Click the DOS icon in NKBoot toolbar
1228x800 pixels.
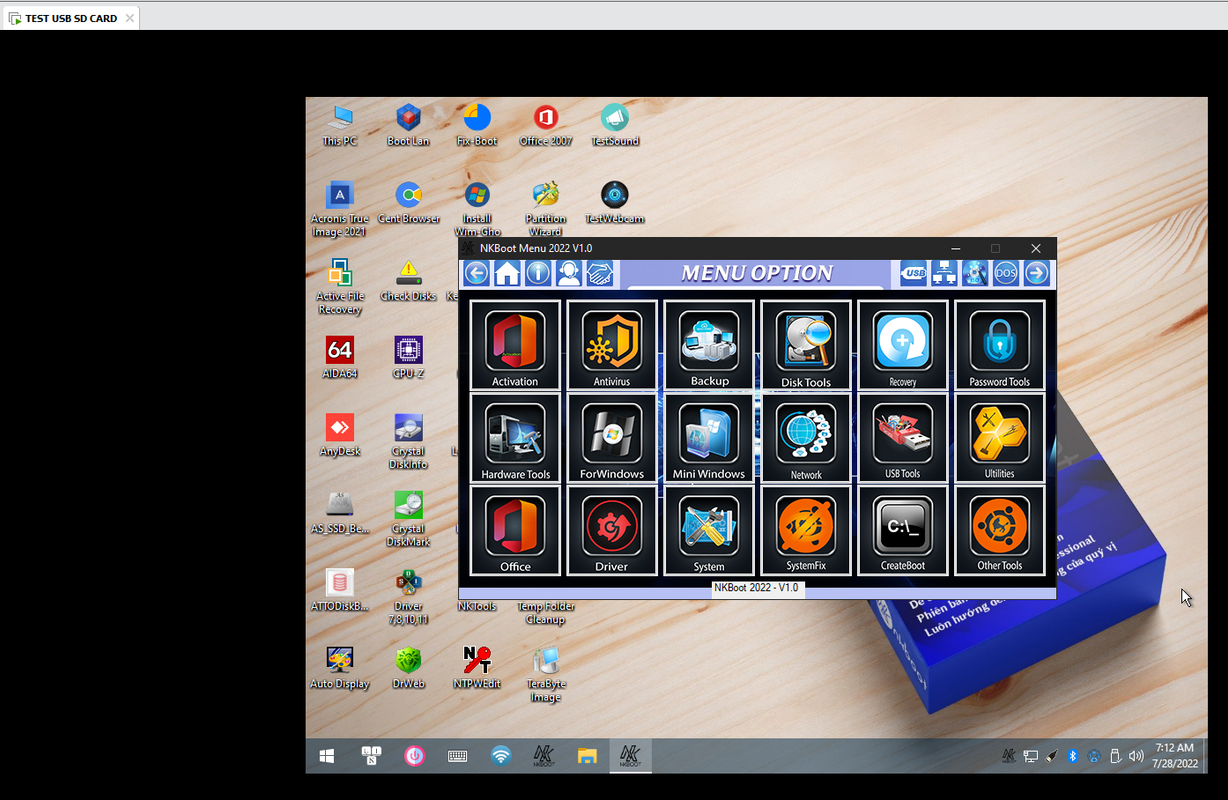coord(1006,273)
